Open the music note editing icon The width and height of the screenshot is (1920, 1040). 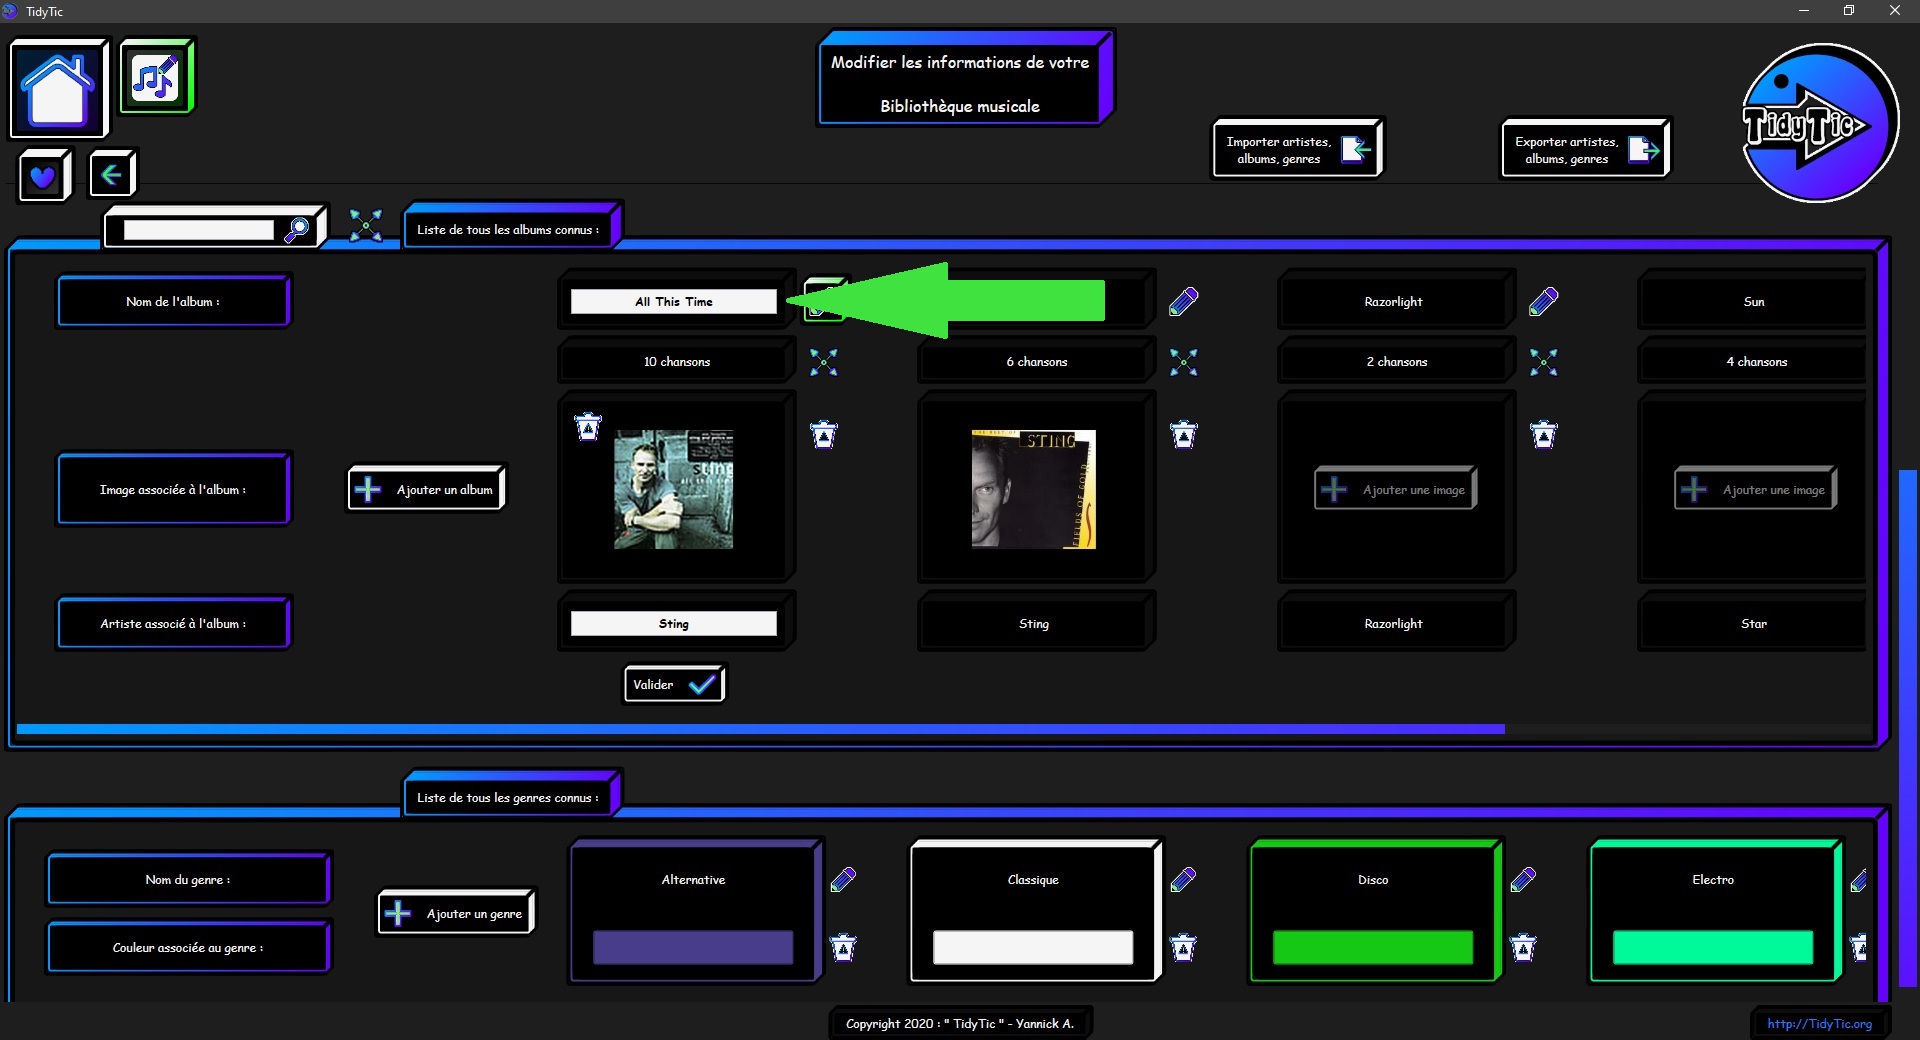[x=156, y=76]
